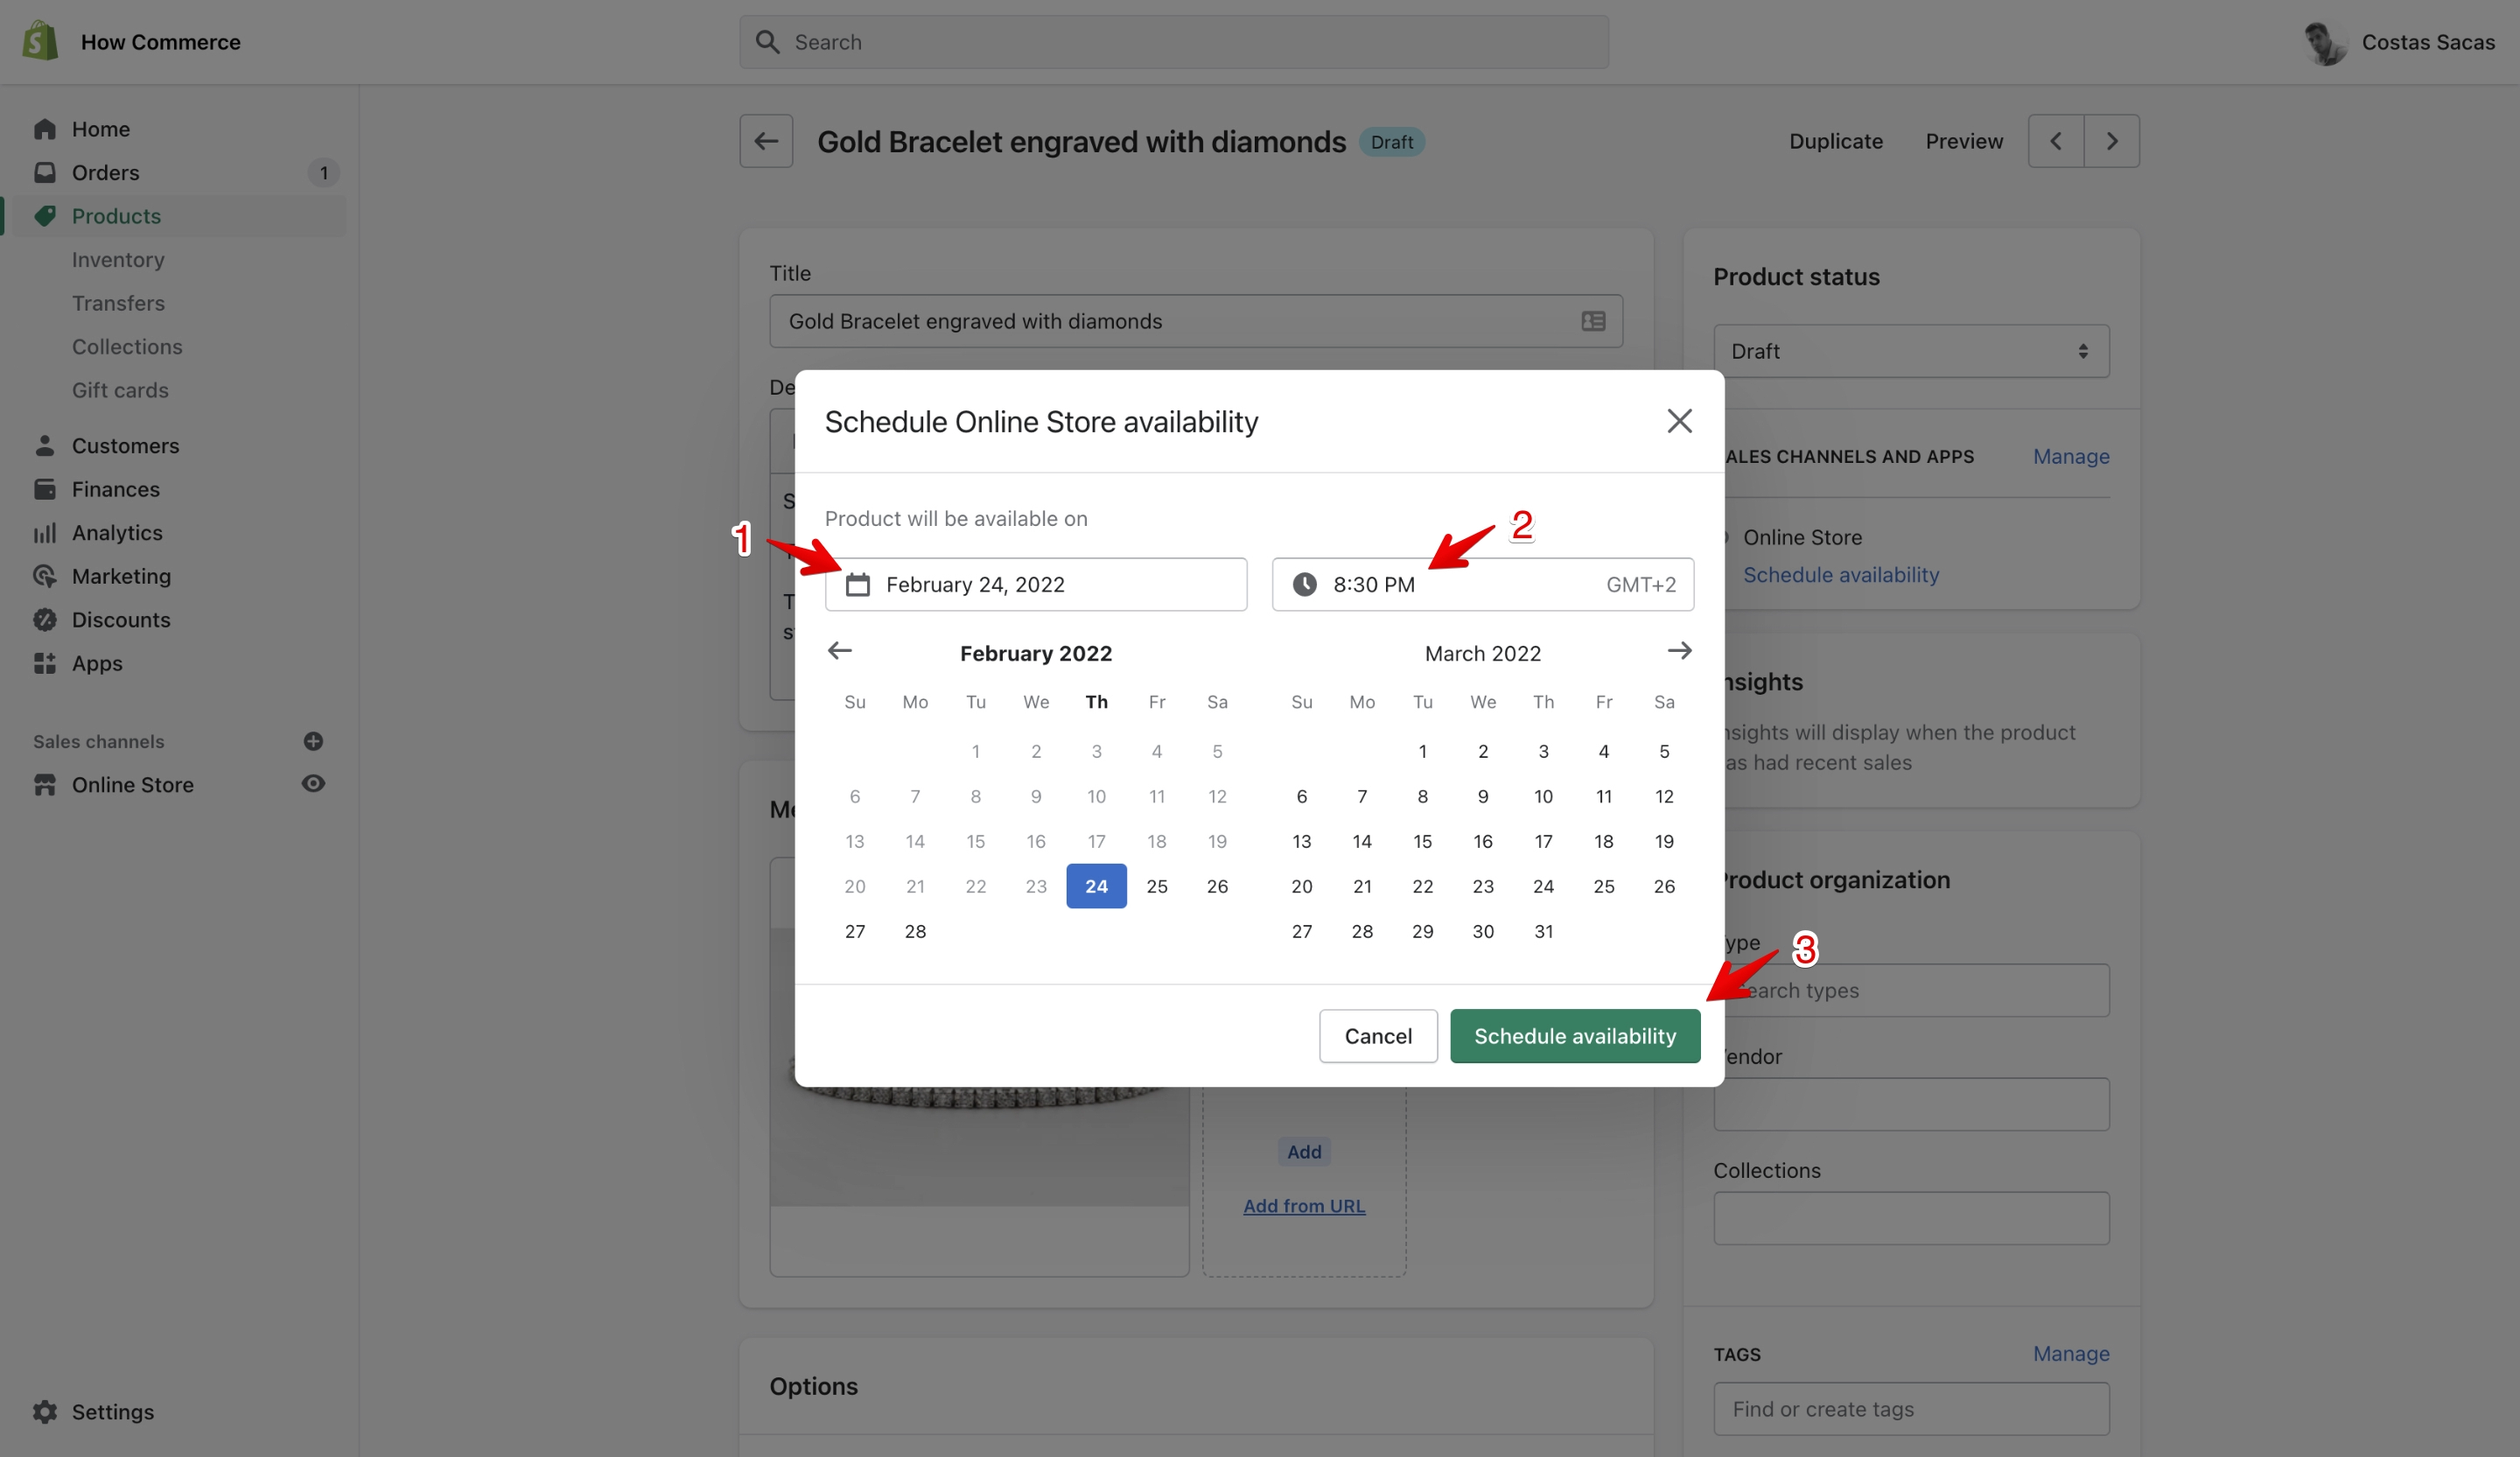This screenshot has width=2520, height=1457.
Task: Click the Vendor input field
Action: coord(1911,1104)
